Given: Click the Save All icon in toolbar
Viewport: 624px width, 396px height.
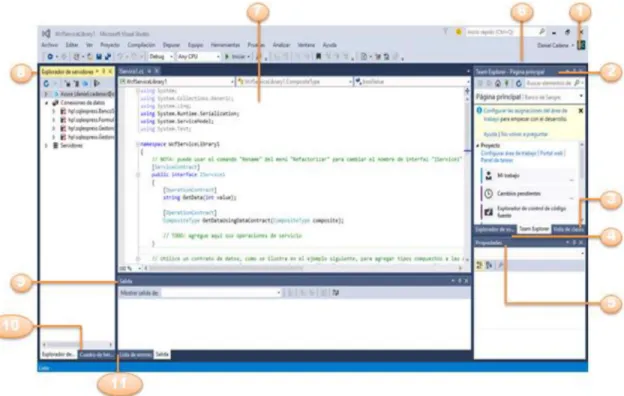Looking at the screenshot, I should tap(107, 57).
